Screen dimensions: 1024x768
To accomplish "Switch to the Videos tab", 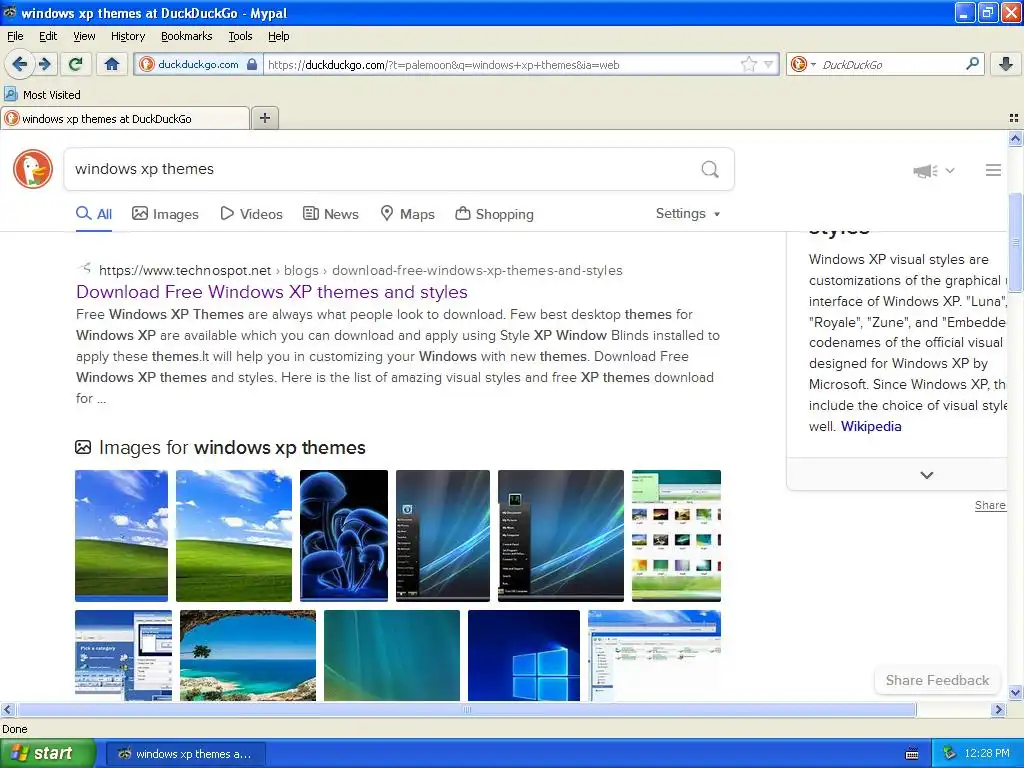I will [251, 214].
